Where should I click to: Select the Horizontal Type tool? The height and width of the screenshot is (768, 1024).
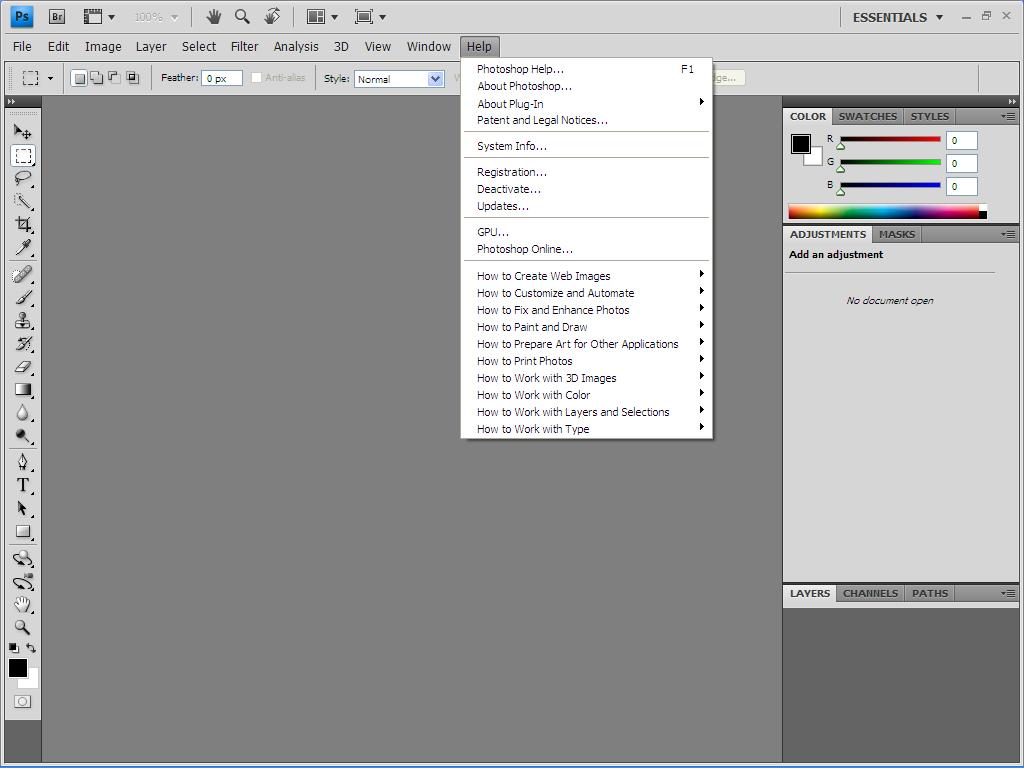pyautogui.click(x=23, y=485)
